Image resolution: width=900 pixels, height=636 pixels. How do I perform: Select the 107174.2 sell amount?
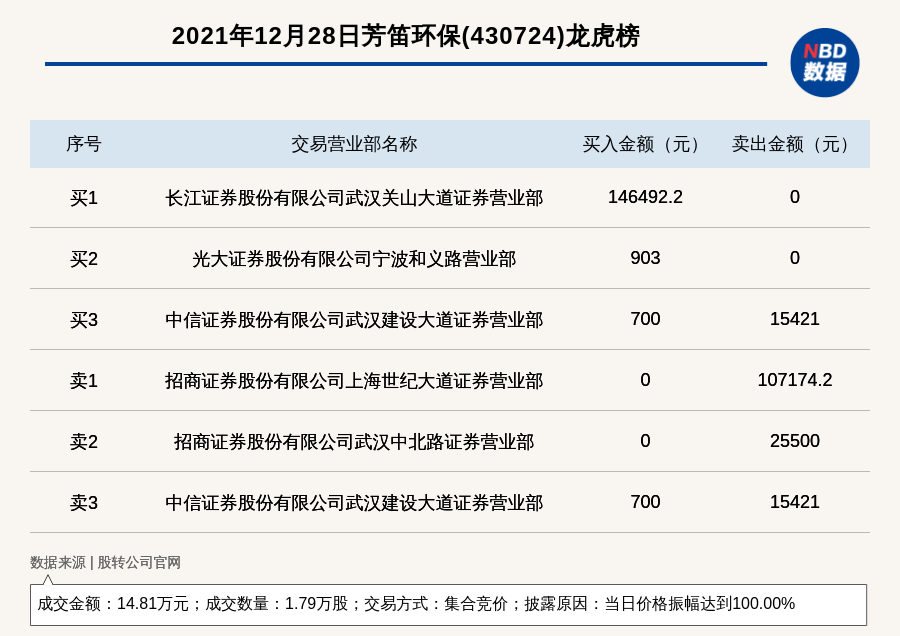(794, 380)
